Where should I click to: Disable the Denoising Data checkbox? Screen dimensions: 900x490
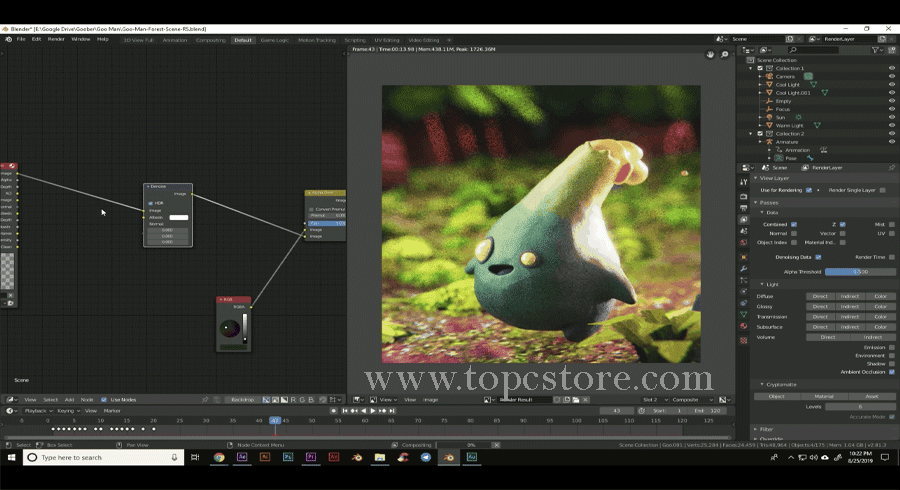pyautogui.click(x=818, y=257)
